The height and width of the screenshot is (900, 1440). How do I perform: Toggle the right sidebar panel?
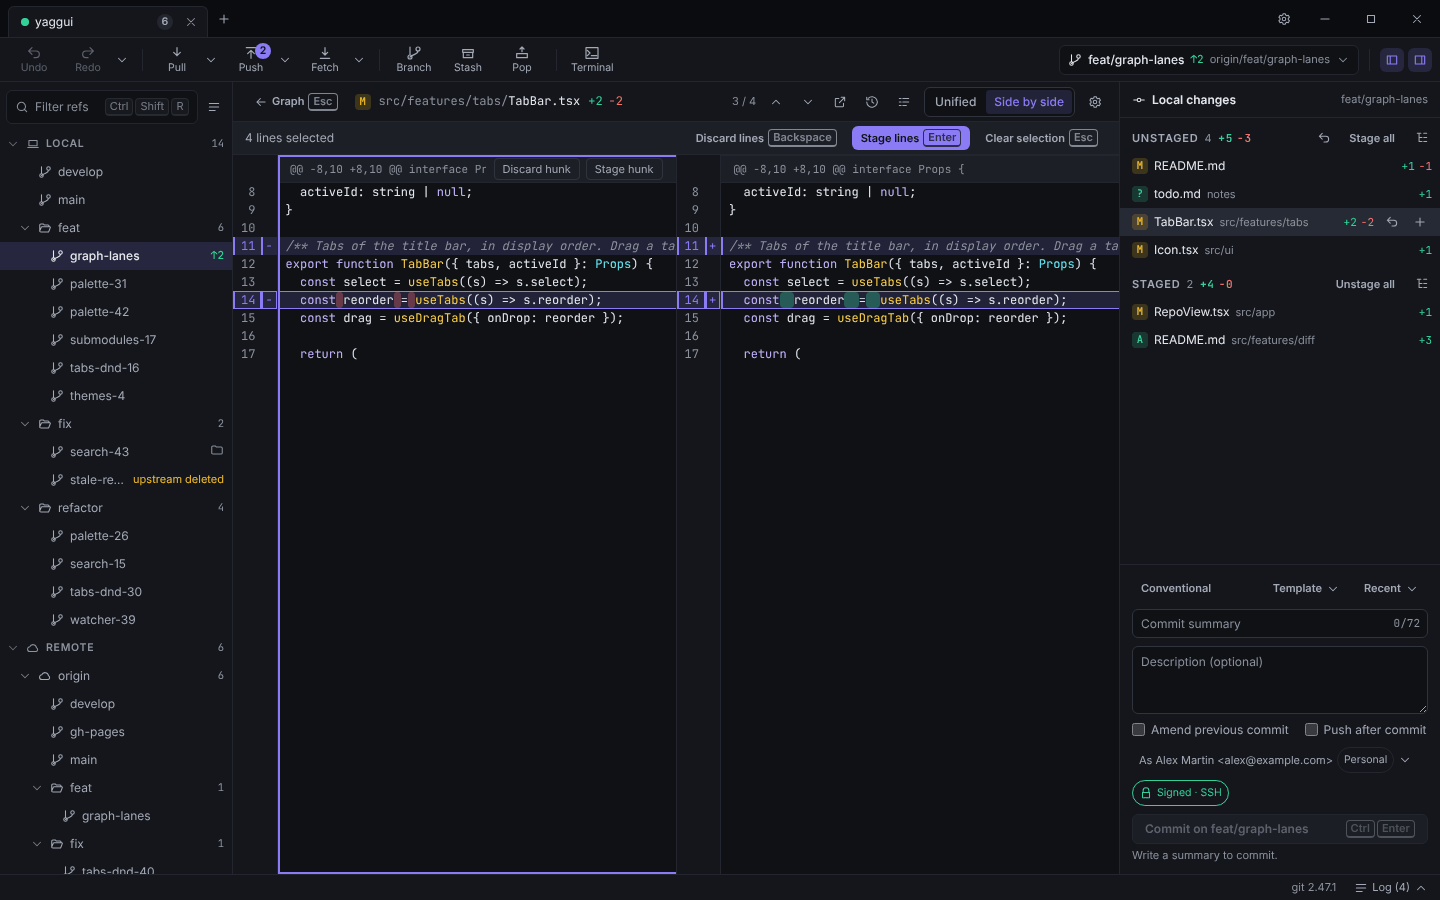pos(1419,60)
